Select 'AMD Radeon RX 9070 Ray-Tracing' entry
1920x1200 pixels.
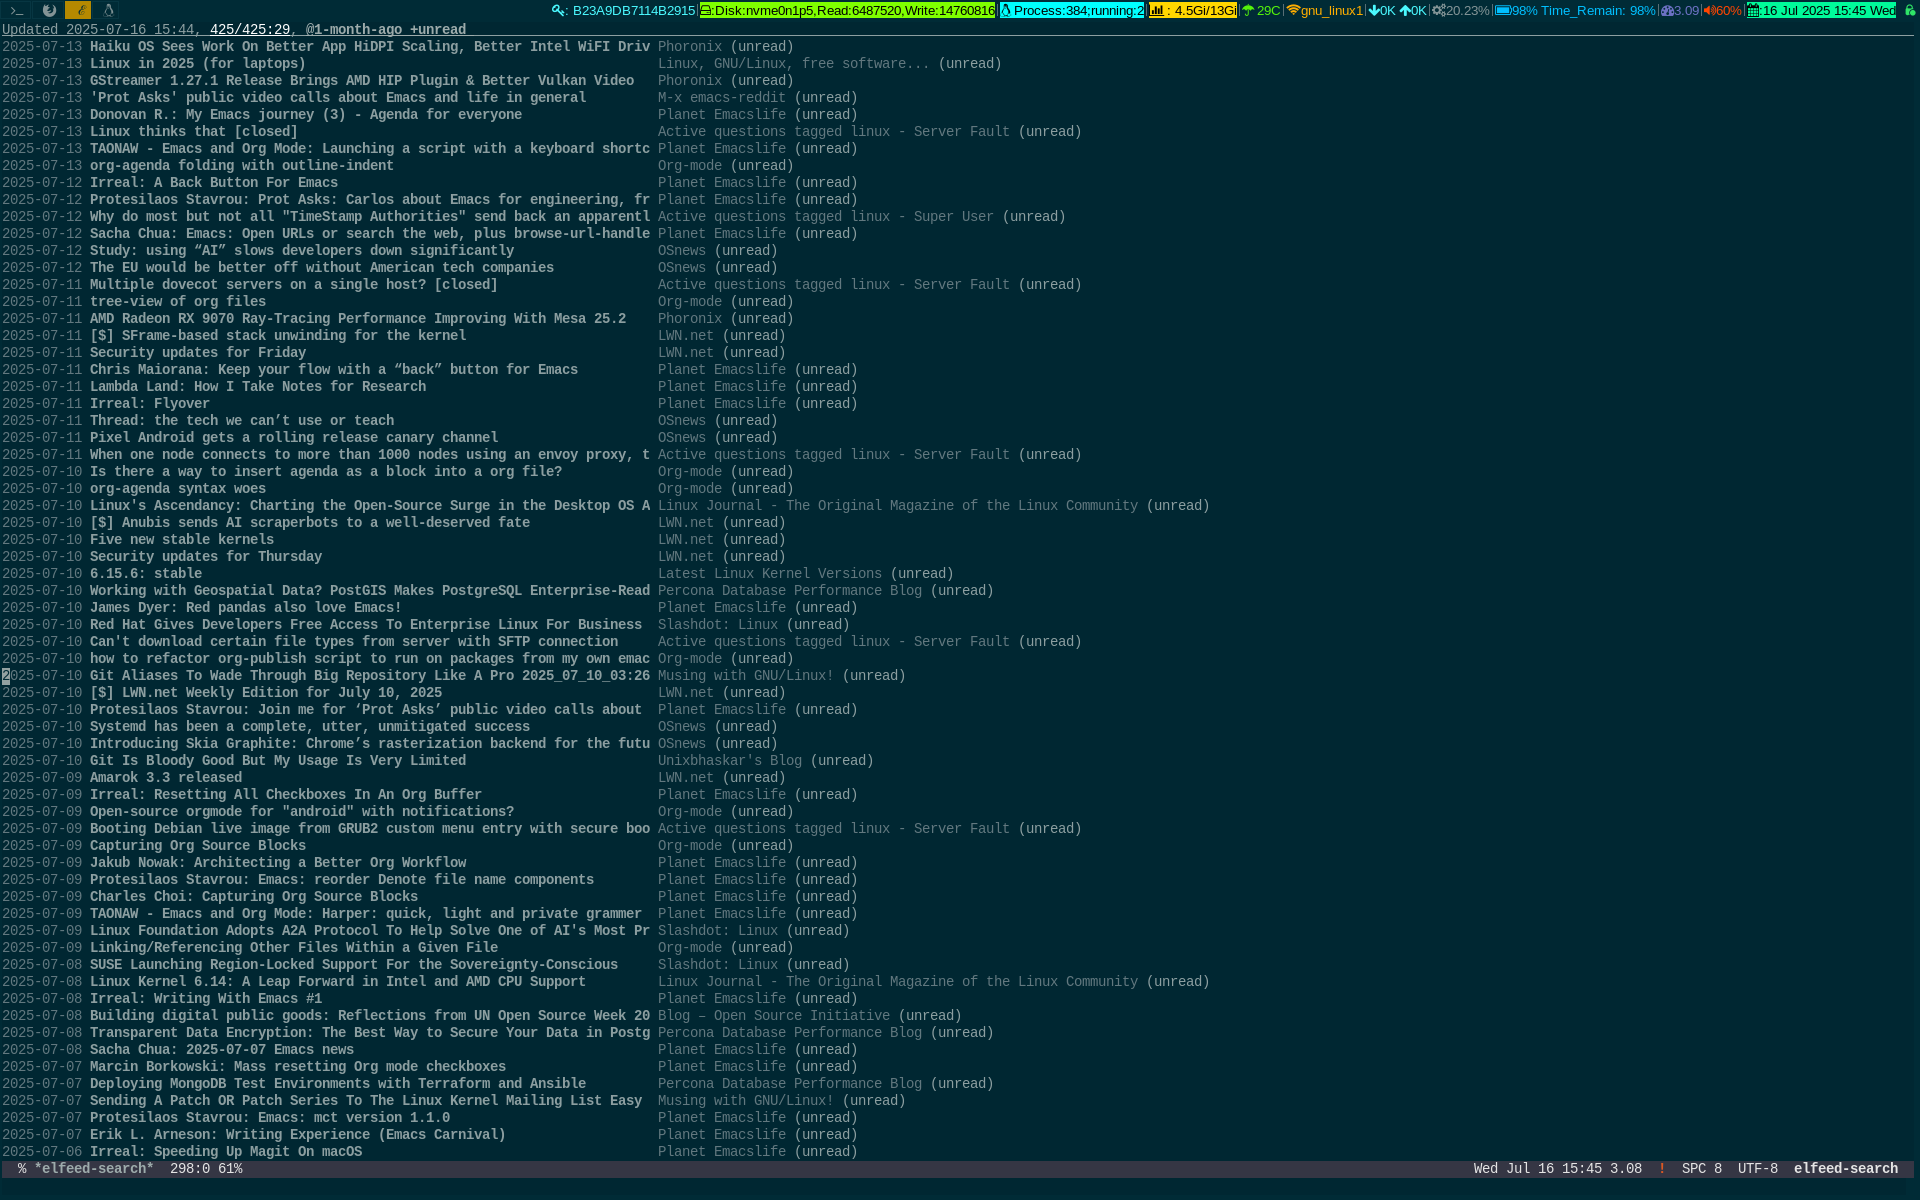point(358,319)
